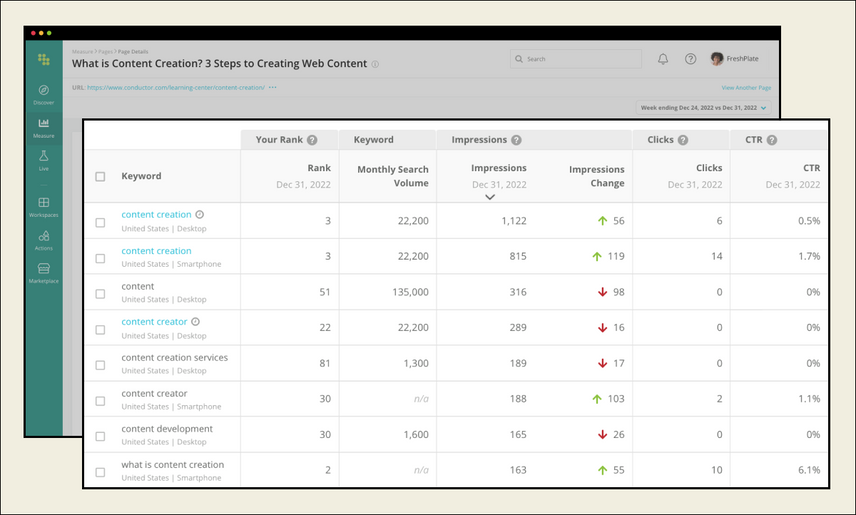Click the circle icon beside content creator Desktop
The image size is (856, 515).
click(x=195, y=322)
